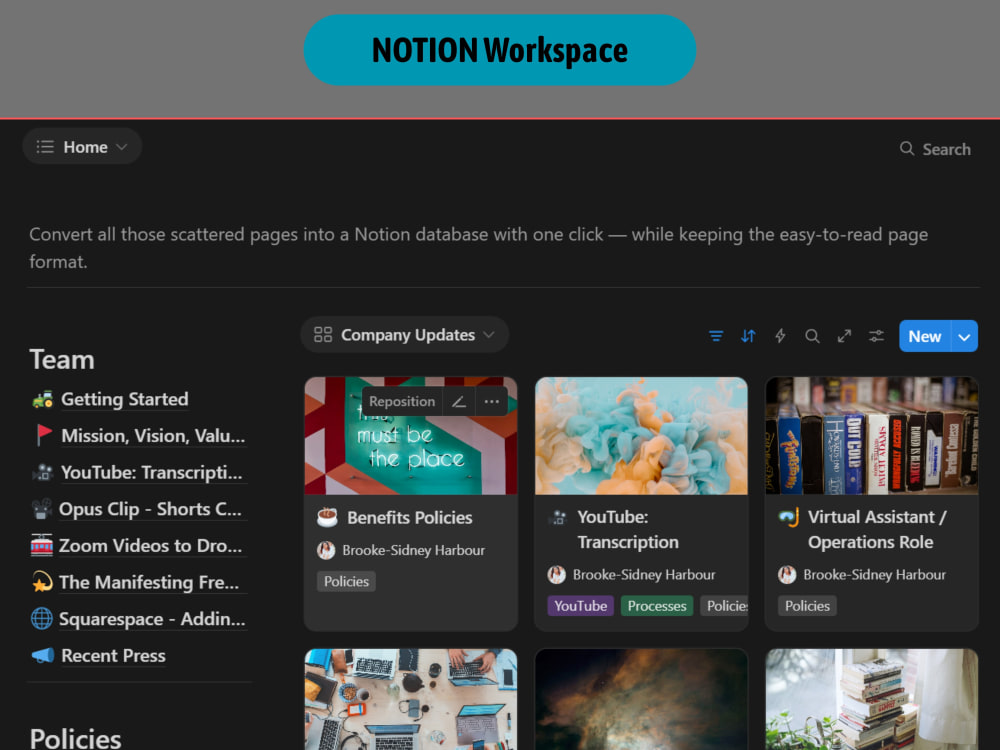
Task: Click the snorkel mask icon on Virtual Assistant
Action: [x=789, y=518]
